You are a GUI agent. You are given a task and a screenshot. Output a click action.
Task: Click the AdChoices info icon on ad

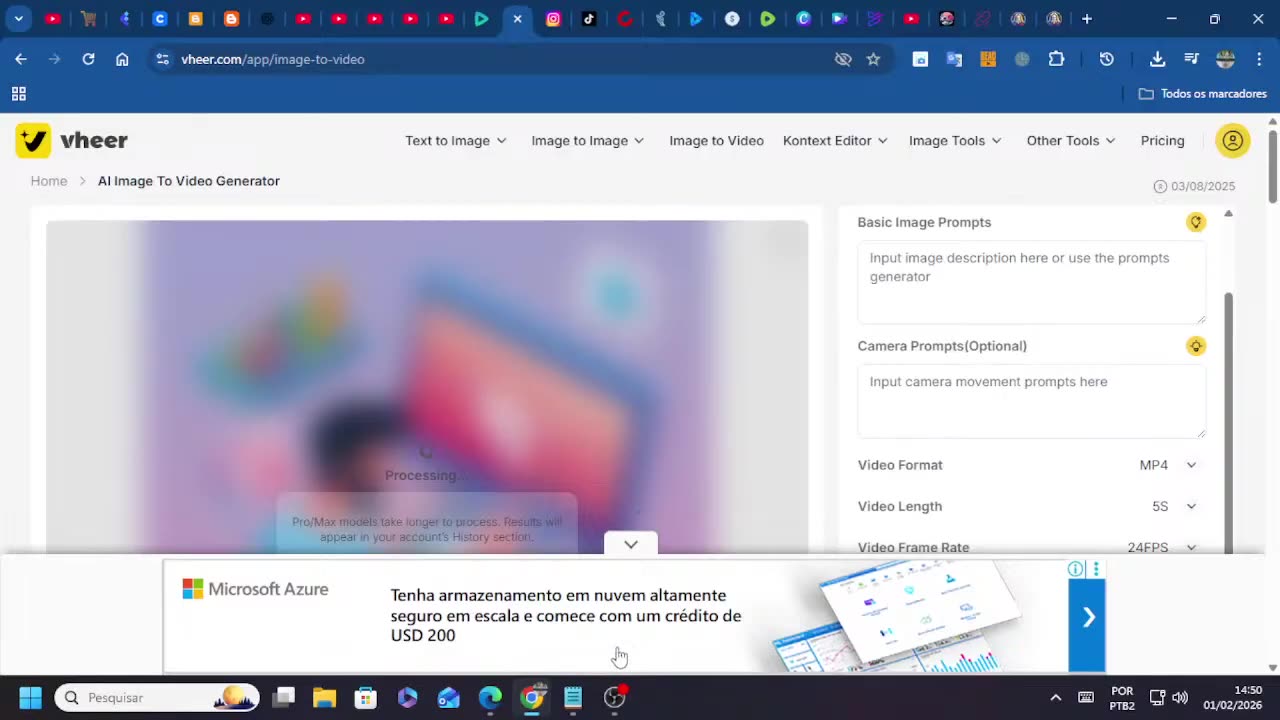click(x=1075, y=569)
